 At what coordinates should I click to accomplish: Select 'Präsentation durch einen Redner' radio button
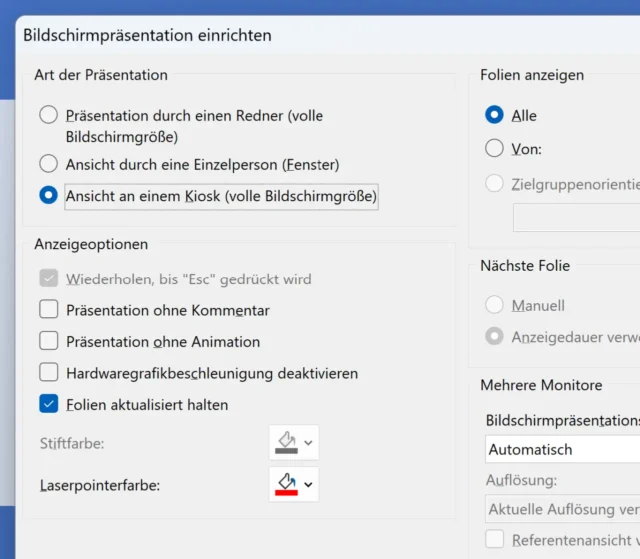coord(48,115)
